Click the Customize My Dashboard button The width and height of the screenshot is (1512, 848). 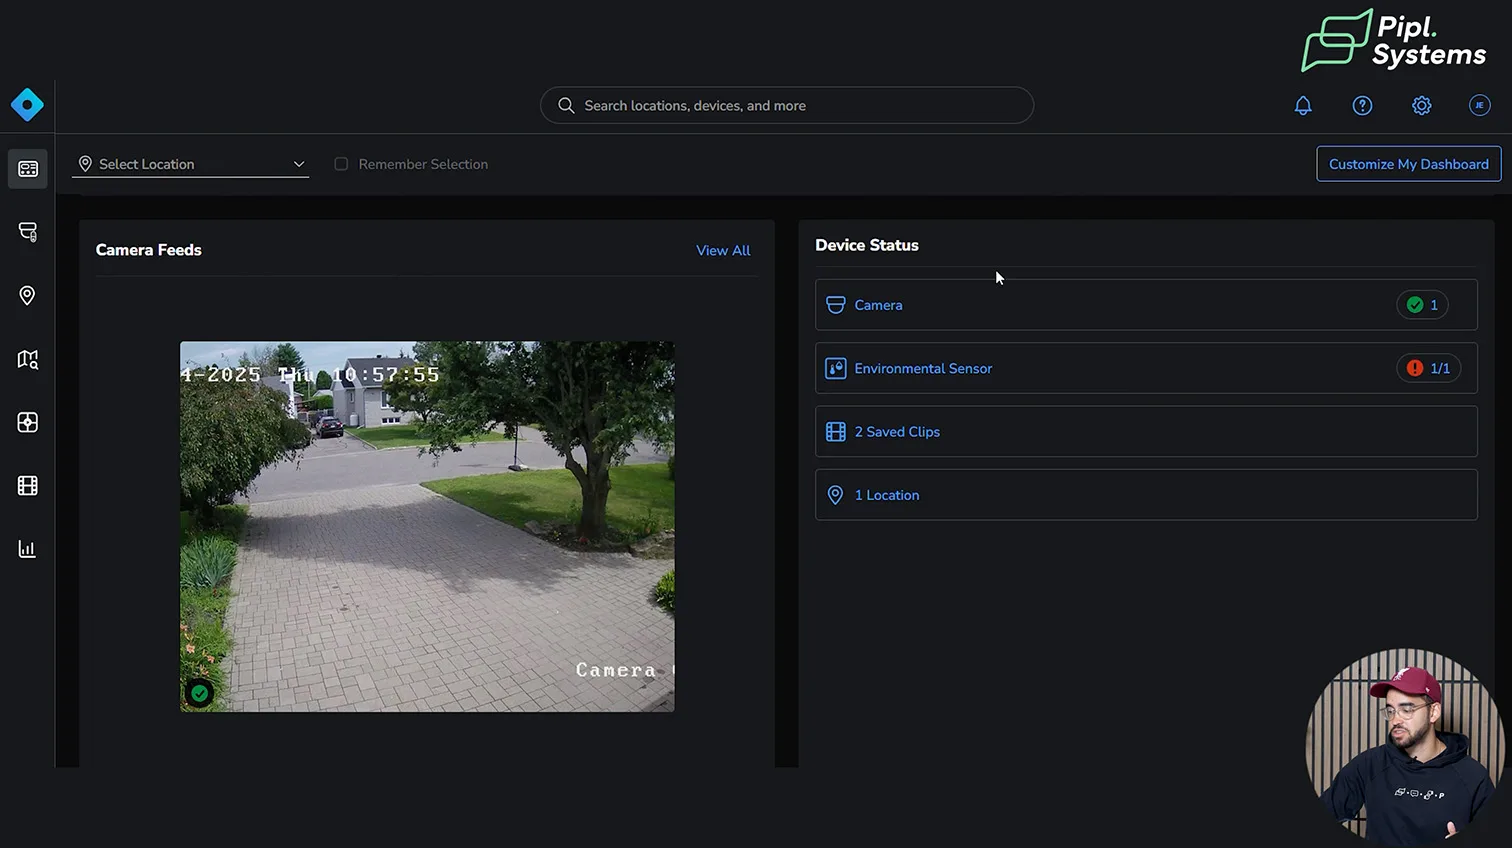1408,164
